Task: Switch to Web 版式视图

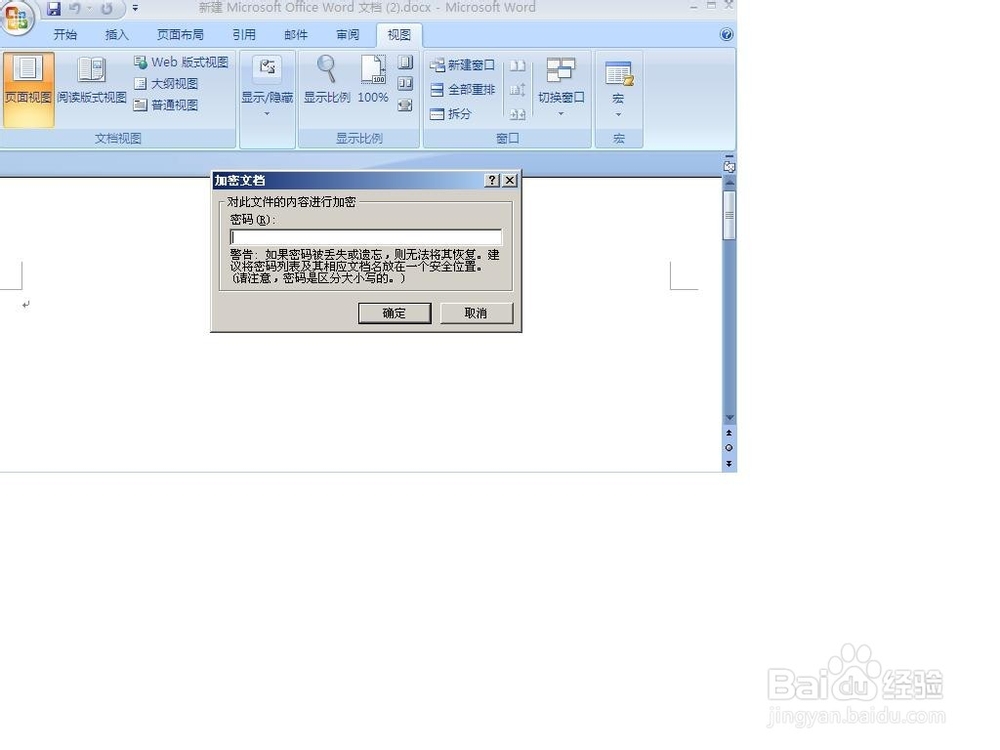Action: coord(181,62)
